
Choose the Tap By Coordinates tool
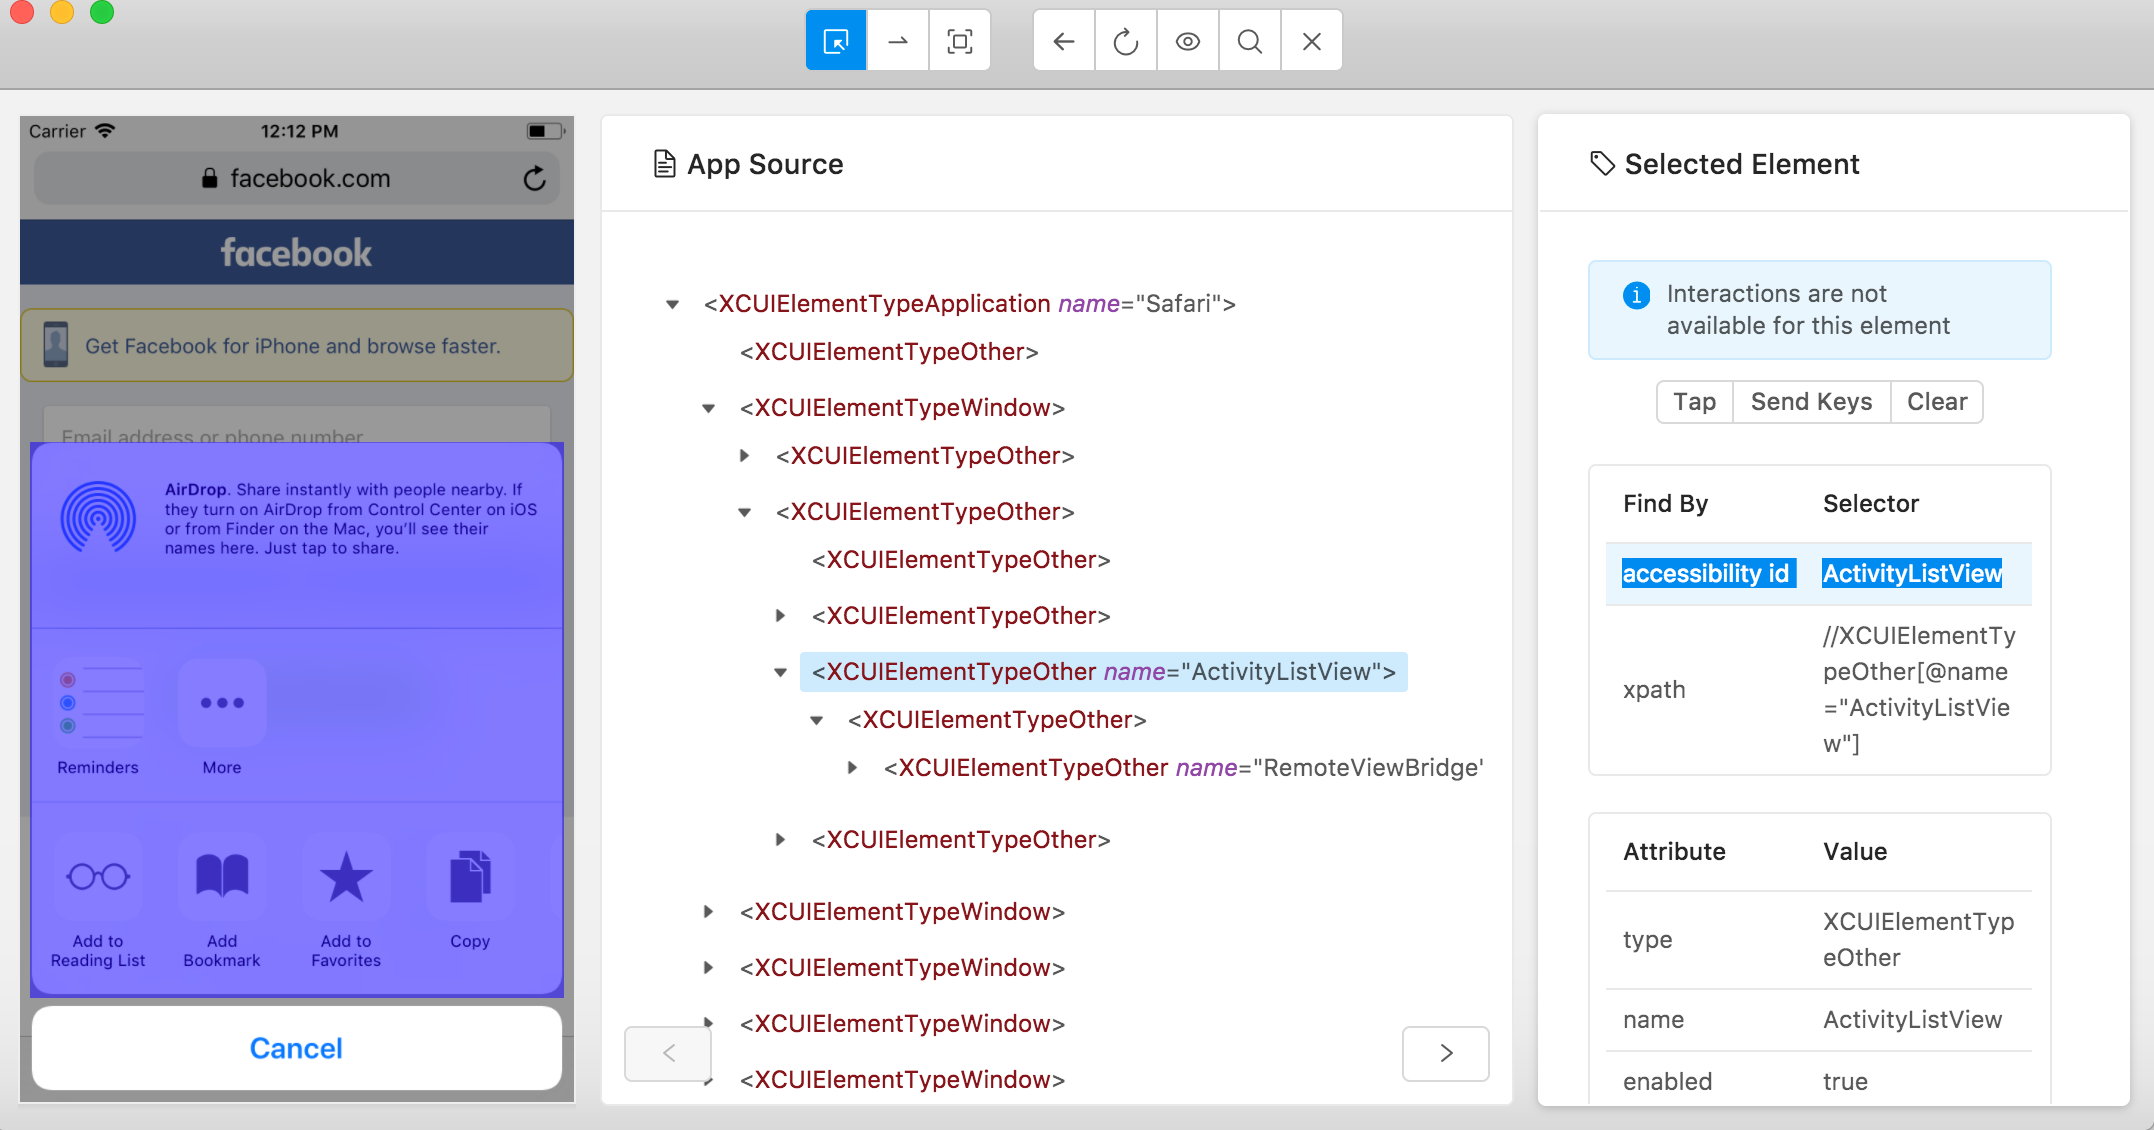pos(960,41)
